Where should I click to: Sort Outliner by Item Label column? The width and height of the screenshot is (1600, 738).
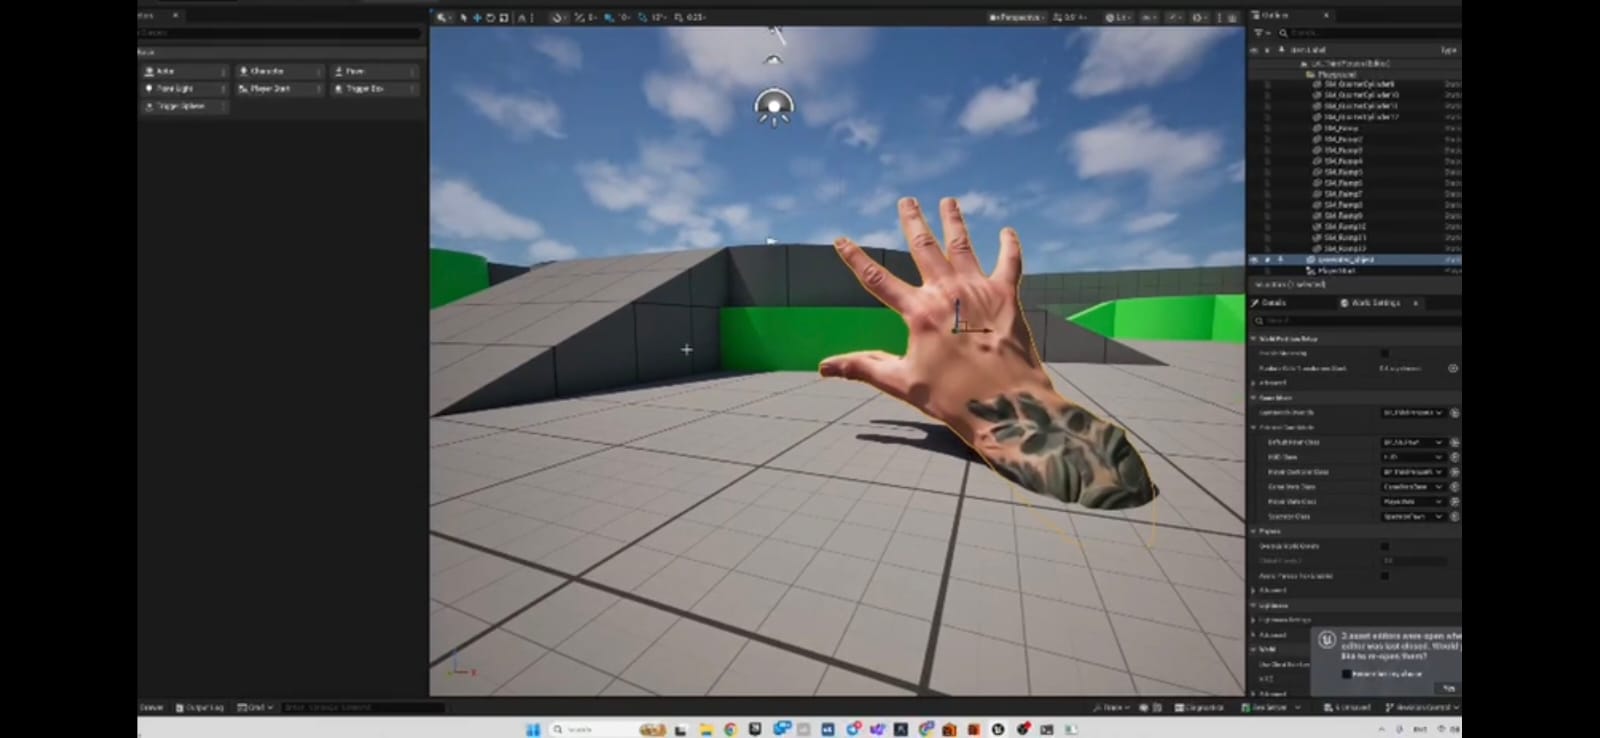tap(1308, 49)
